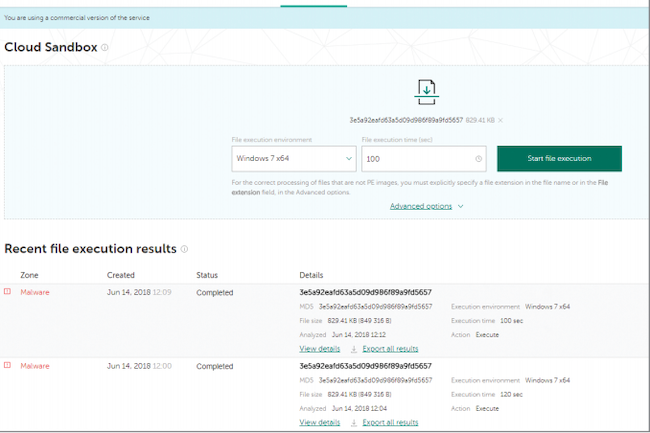Expand the Advanced options link
The image size is (650, 433).
click(427, 206)
